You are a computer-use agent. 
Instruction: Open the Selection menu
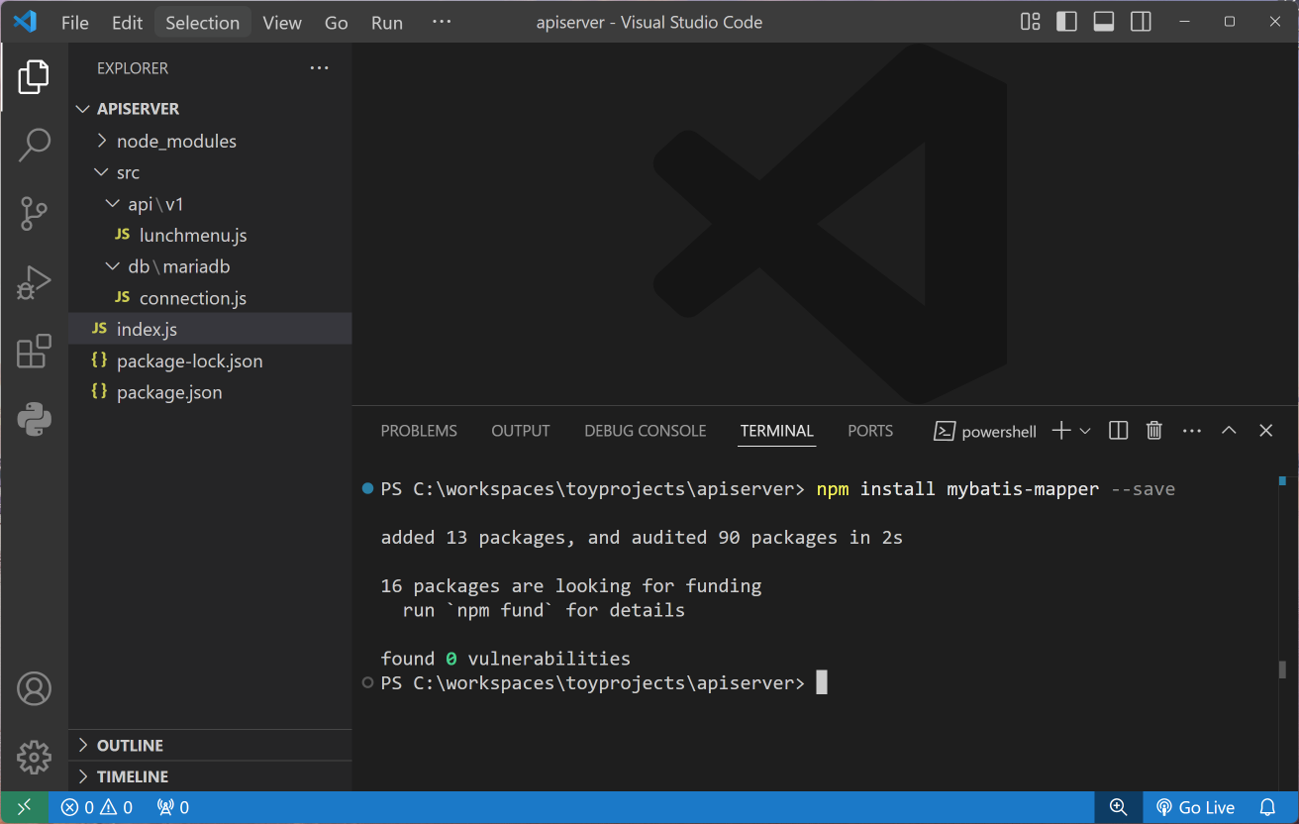tap(202, 22)
